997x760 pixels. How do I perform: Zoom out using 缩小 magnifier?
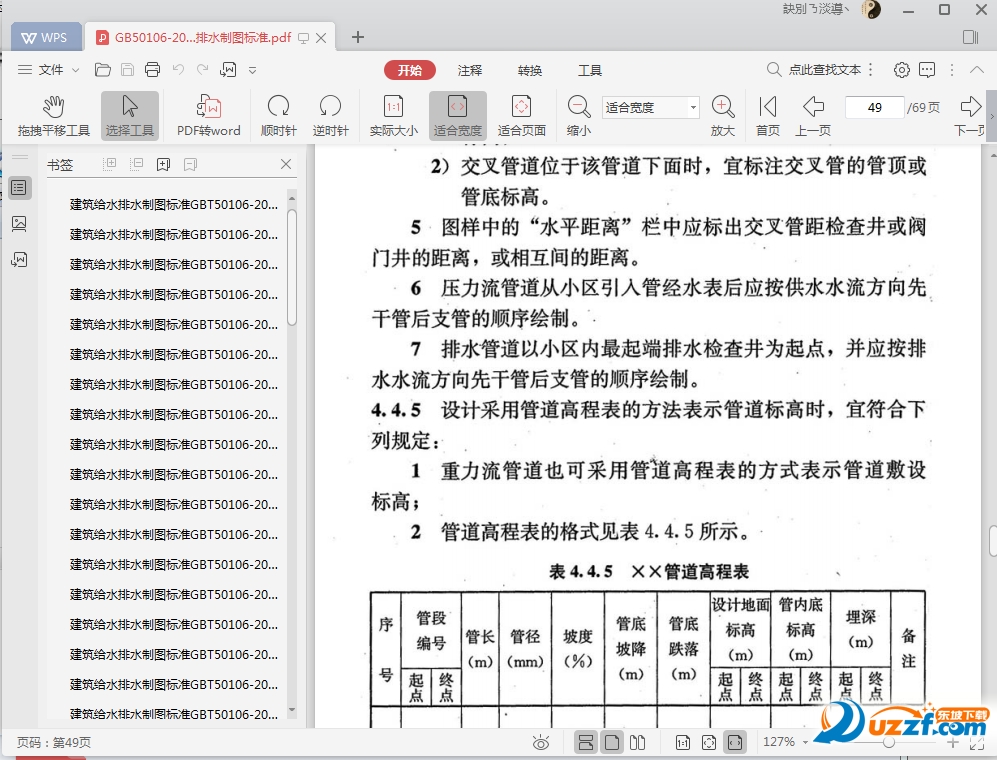pyautogui.click(x=579, y=115)
